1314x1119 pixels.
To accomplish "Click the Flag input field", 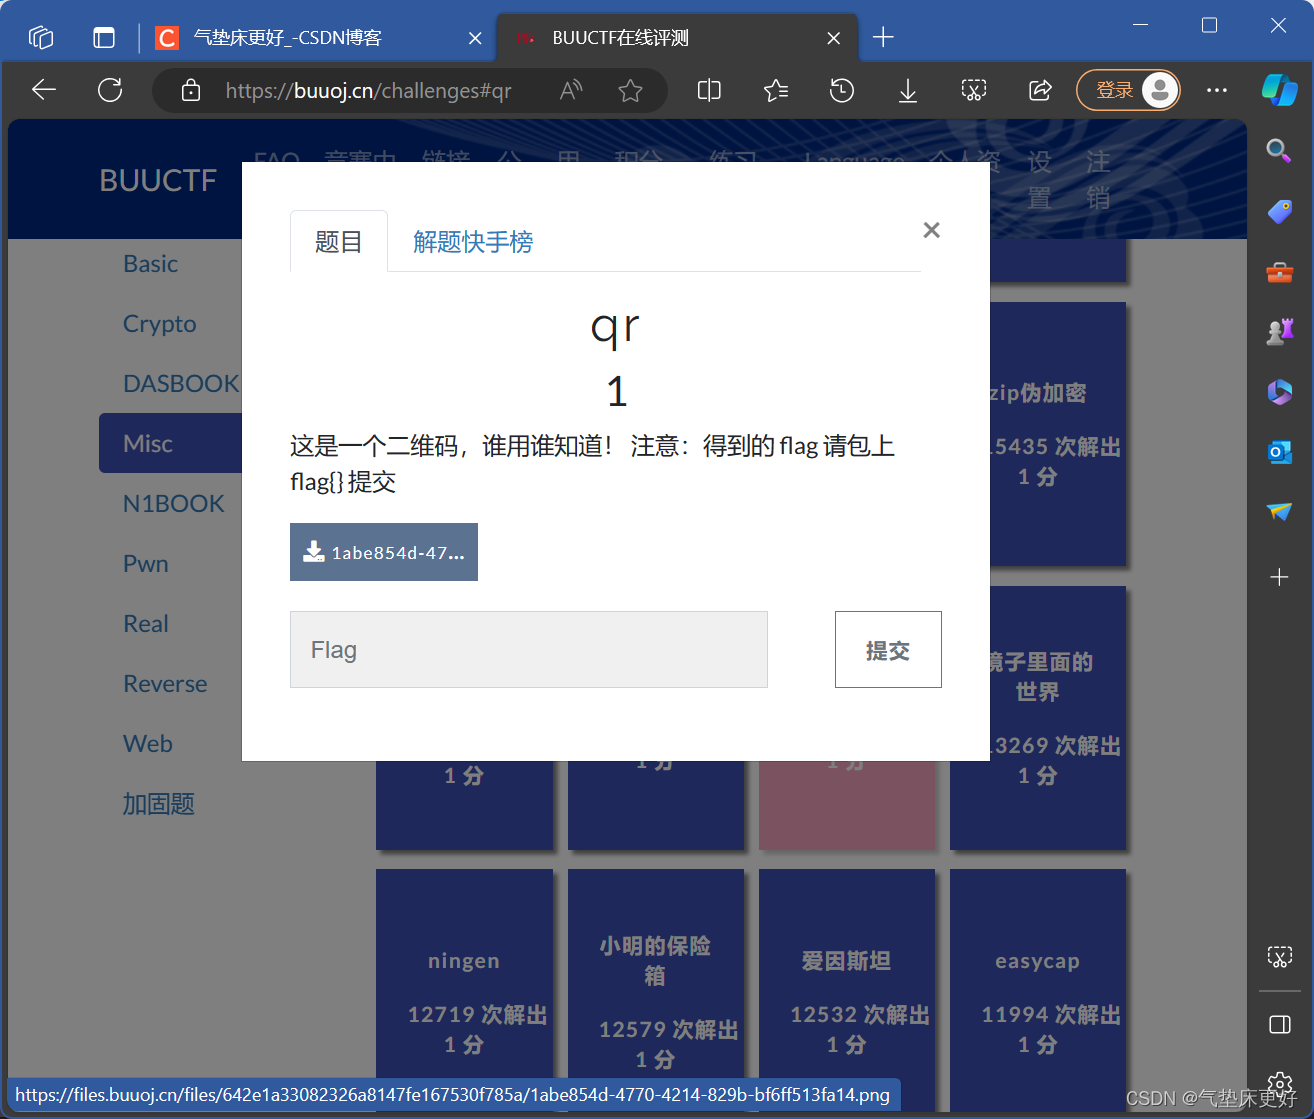I will click(528, 649).
